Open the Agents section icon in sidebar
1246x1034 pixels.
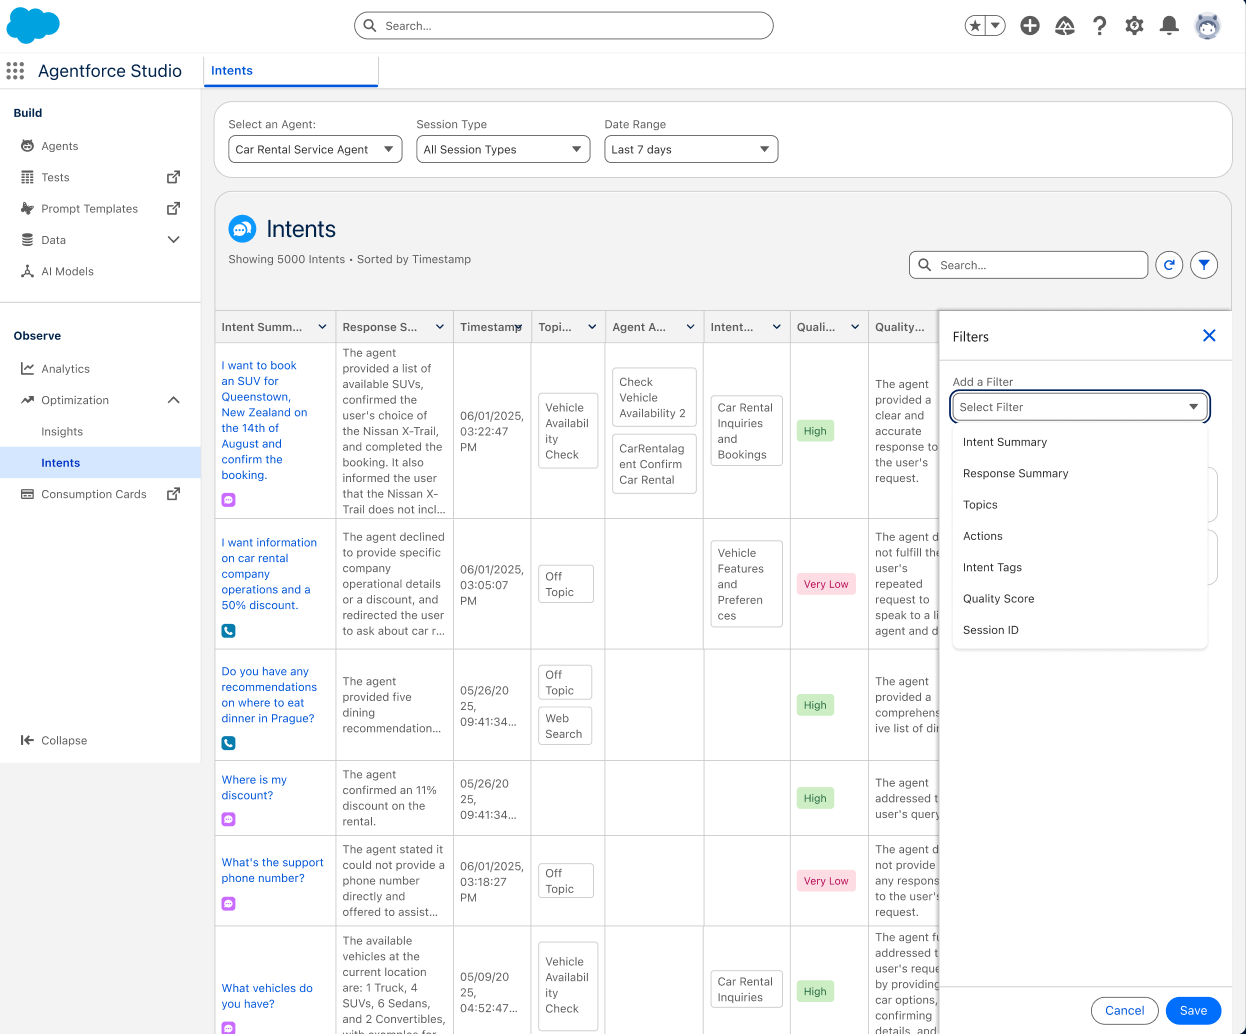tap(28, 145)
